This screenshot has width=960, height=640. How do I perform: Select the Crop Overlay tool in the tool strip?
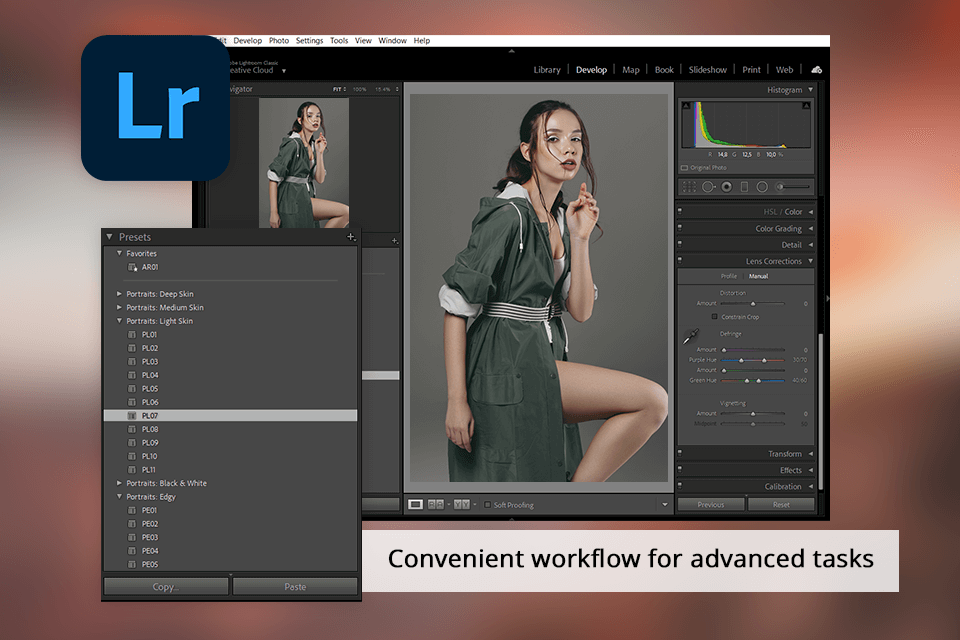tap(689, 187)
